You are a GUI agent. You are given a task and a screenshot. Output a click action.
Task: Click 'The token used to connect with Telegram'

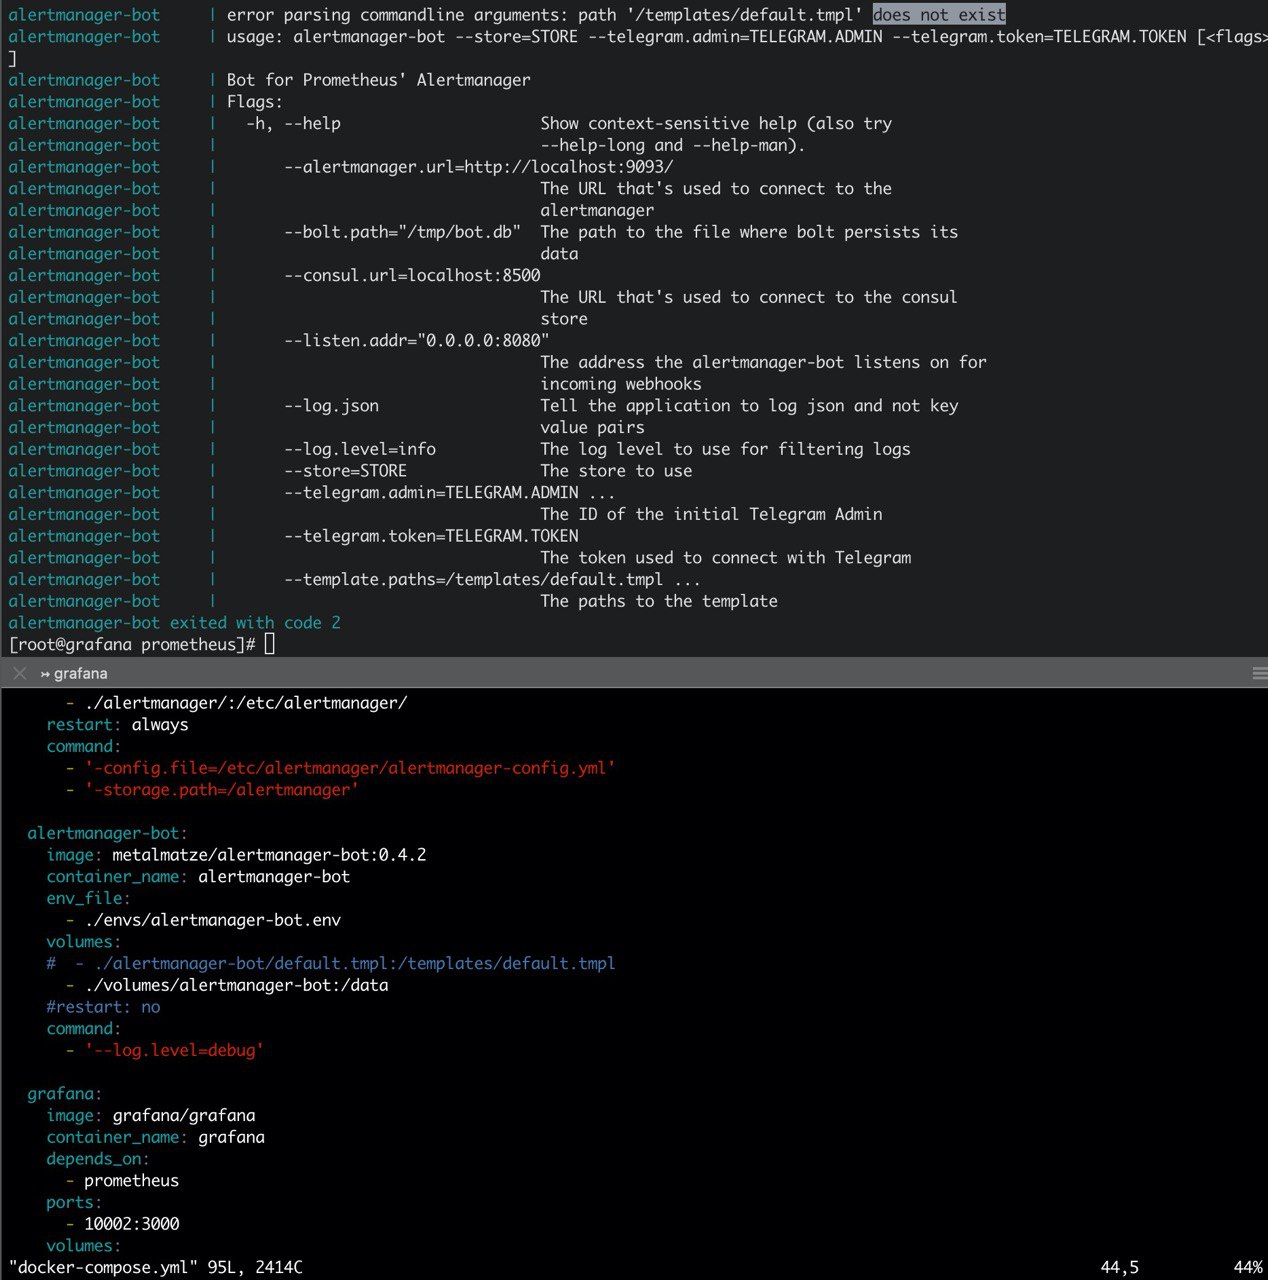[726, 557]
